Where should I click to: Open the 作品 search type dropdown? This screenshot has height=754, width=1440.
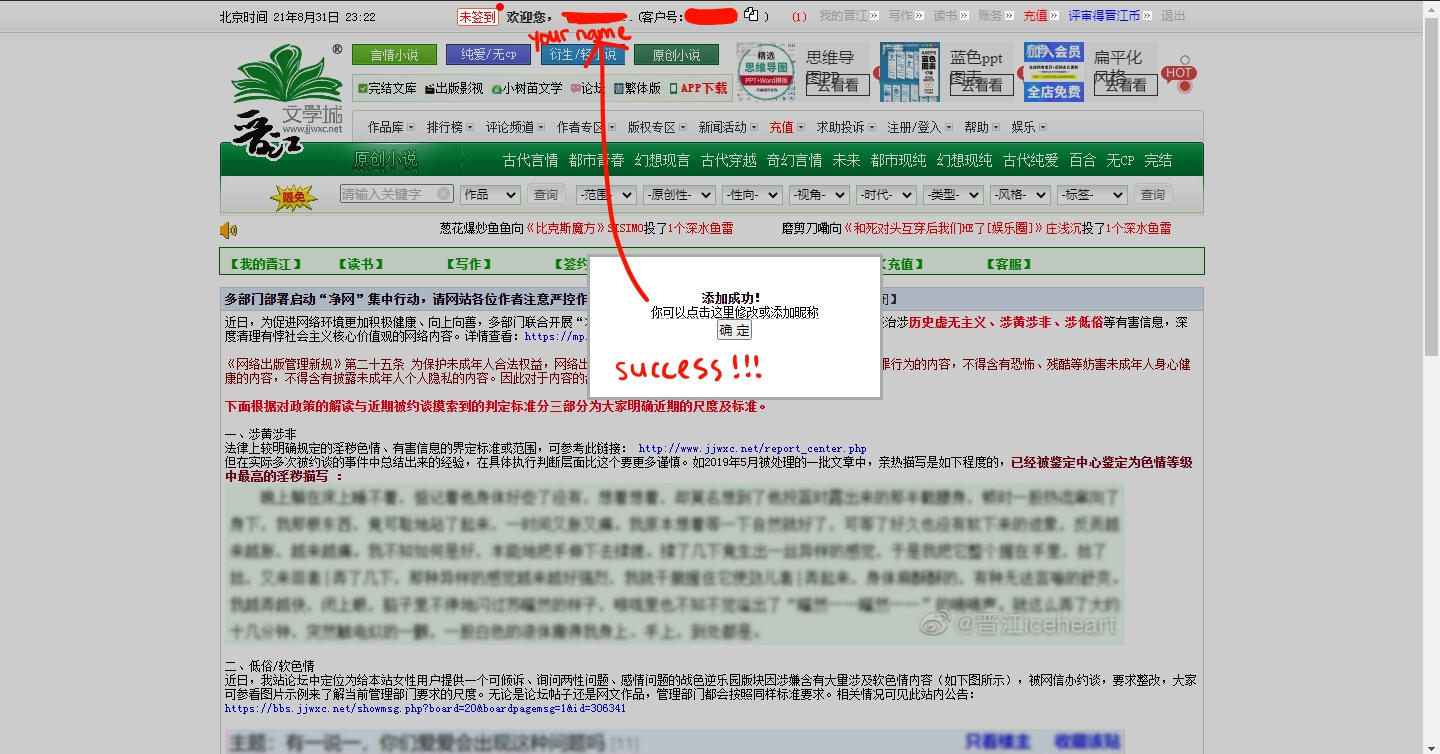(489, 195)
